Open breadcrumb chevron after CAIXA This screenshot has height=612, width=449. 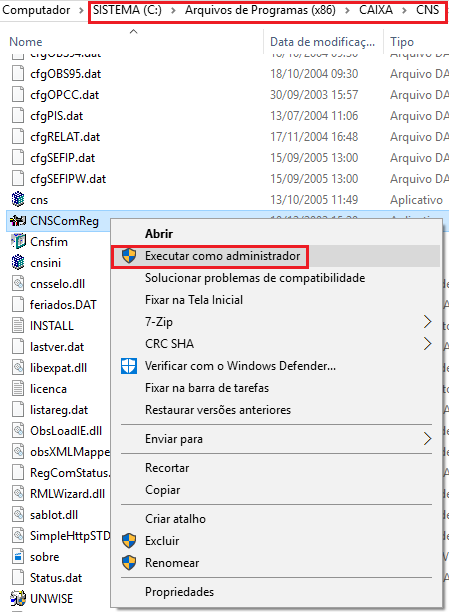pos(404,10)
